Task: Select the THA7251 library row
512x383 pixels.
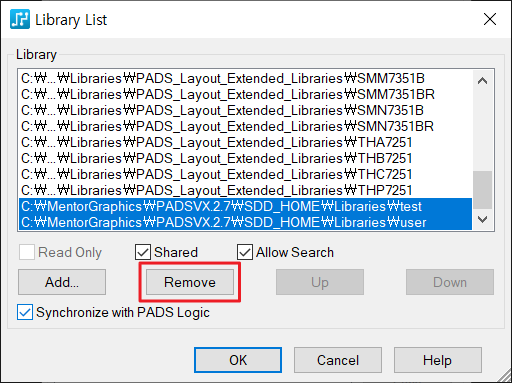Action: [245, 142]
